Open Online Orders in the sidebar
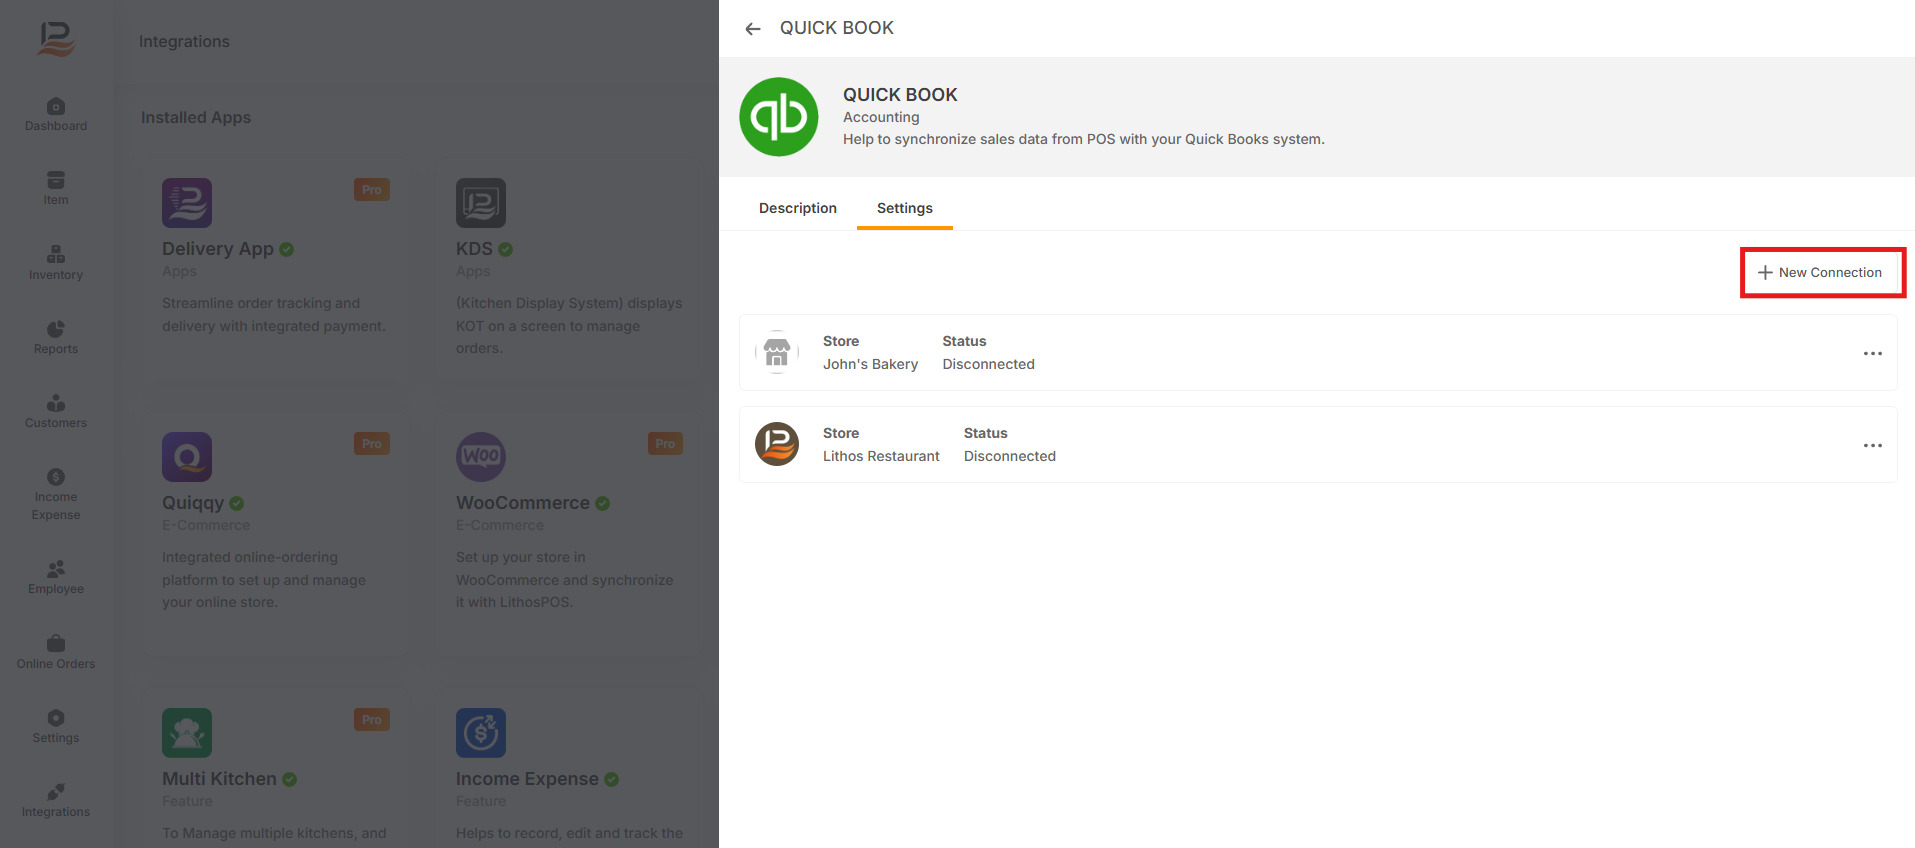Screen dimensions: 1915x848 56,652
